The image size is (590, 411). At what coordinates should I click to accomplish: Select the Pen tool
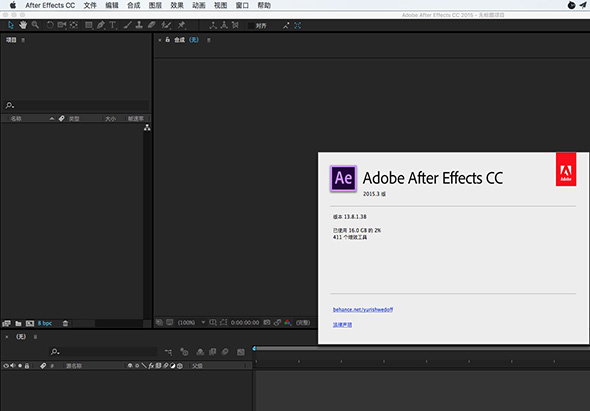[x=100, y=25]
